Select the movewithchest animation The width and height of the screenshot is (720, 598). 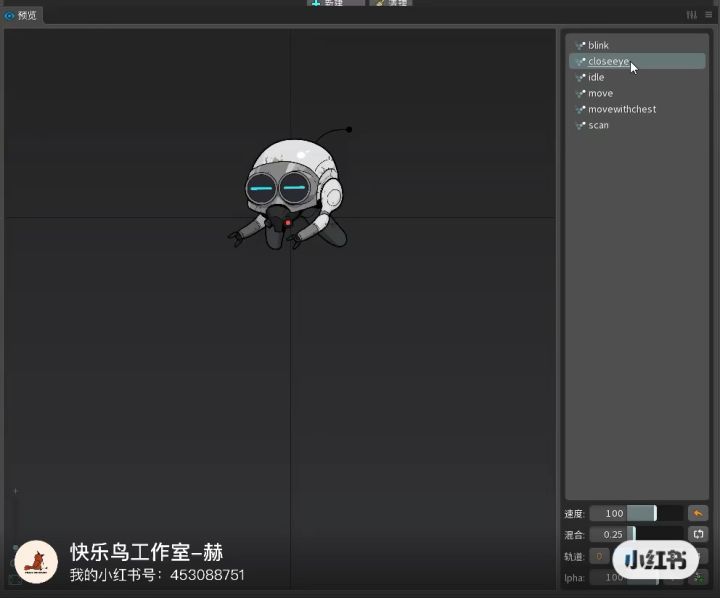point(637,109)
